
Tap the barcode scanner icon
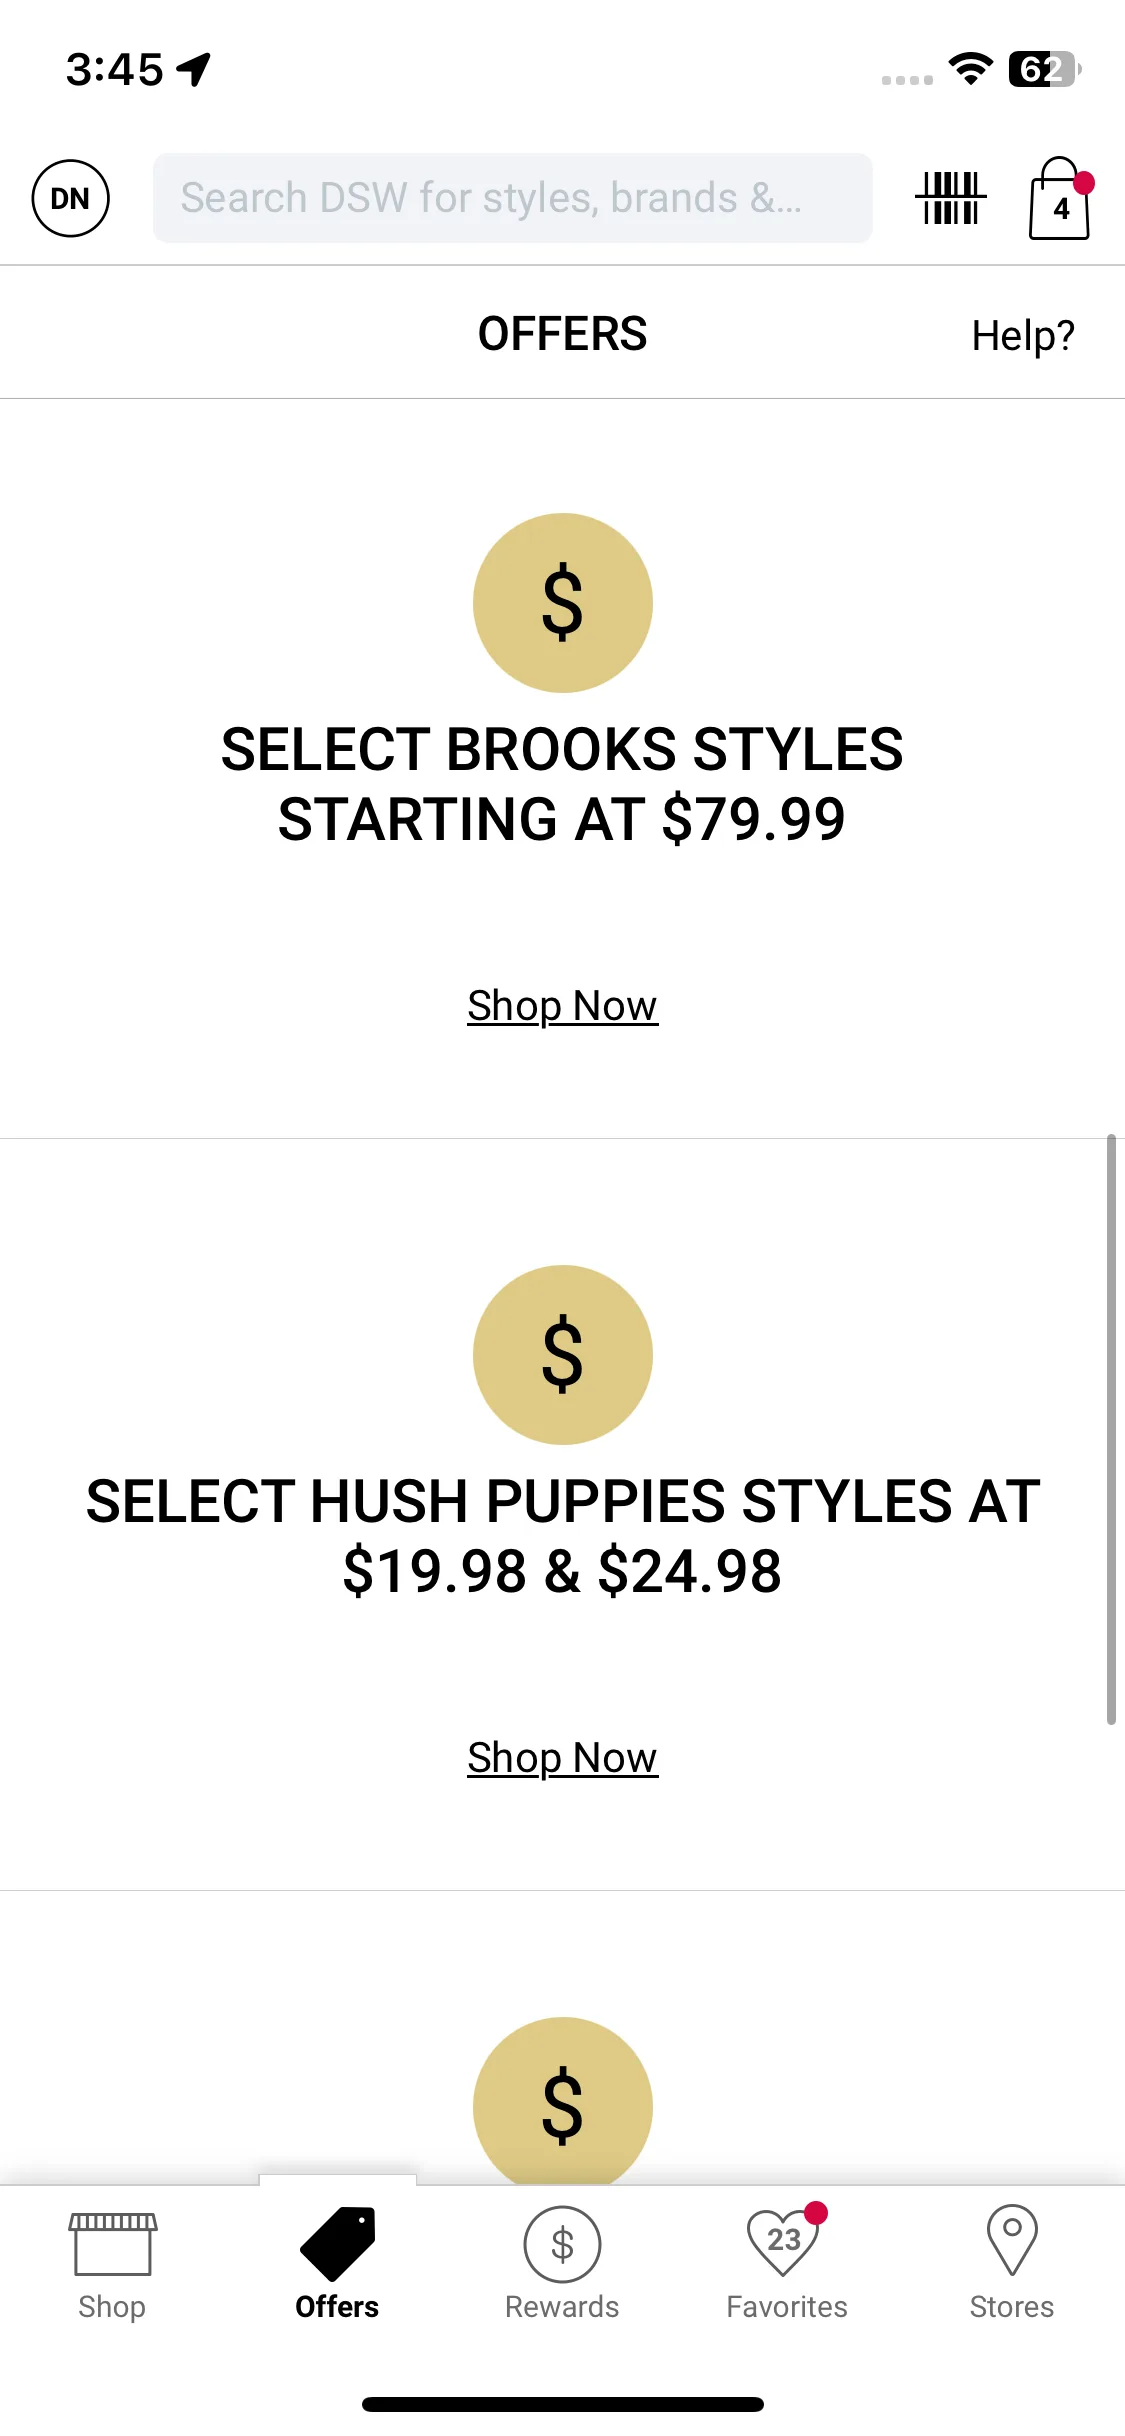click(x=950, y=198)
